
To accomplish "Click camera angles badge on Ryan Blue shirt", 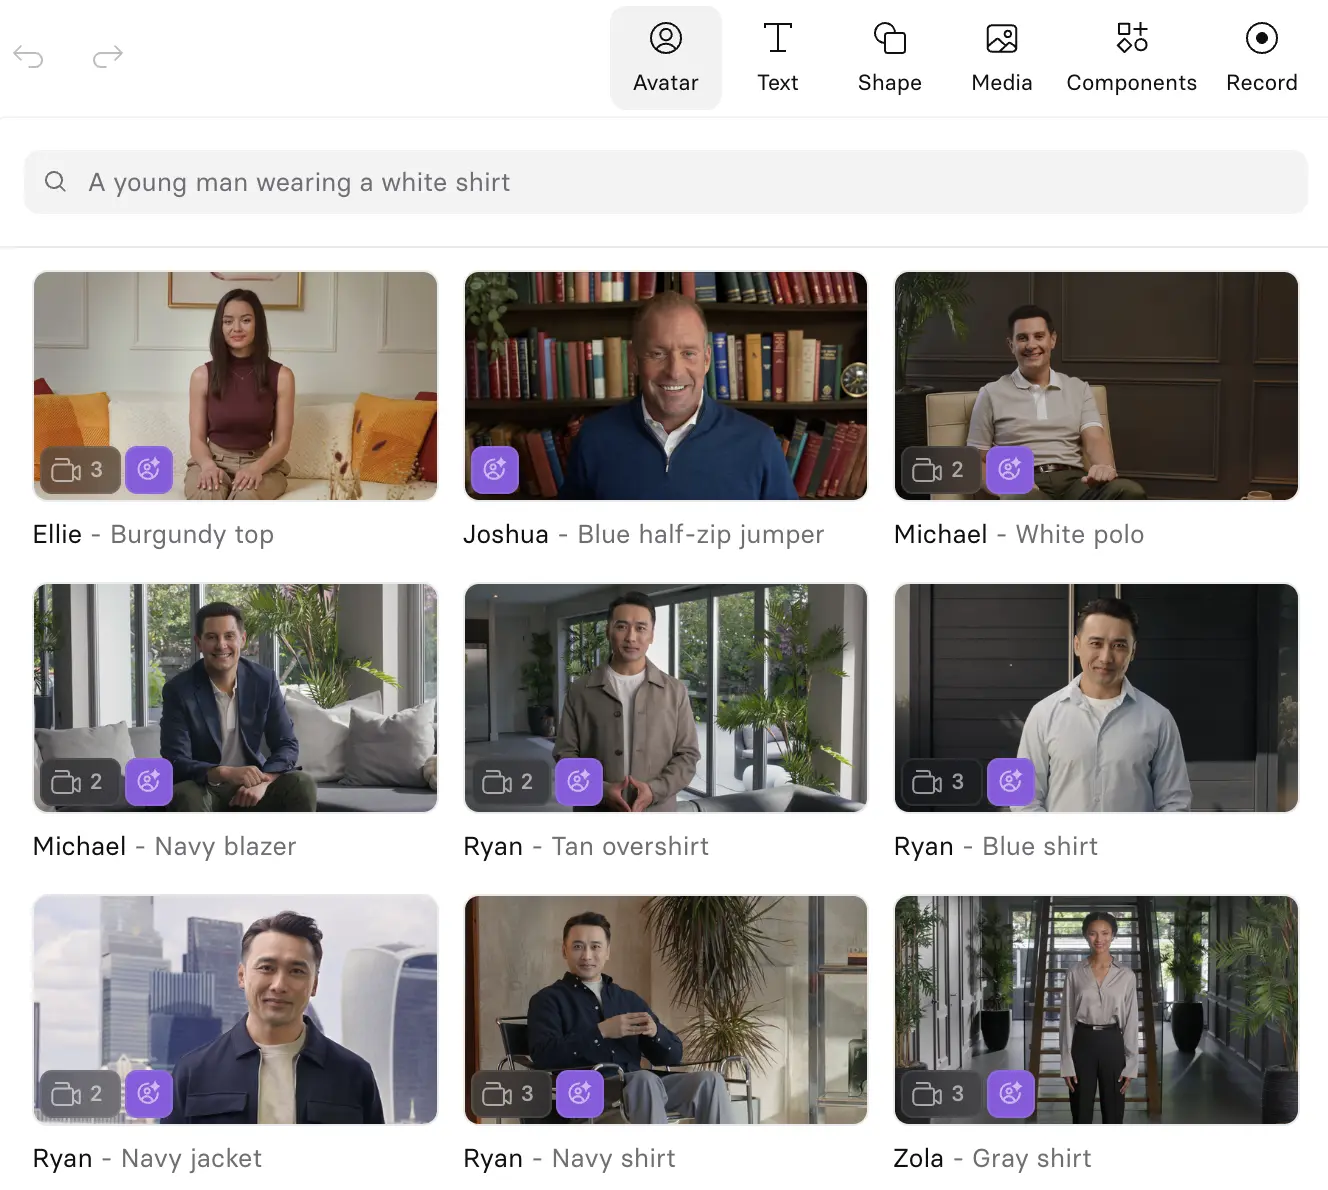I will coord(940,782).
